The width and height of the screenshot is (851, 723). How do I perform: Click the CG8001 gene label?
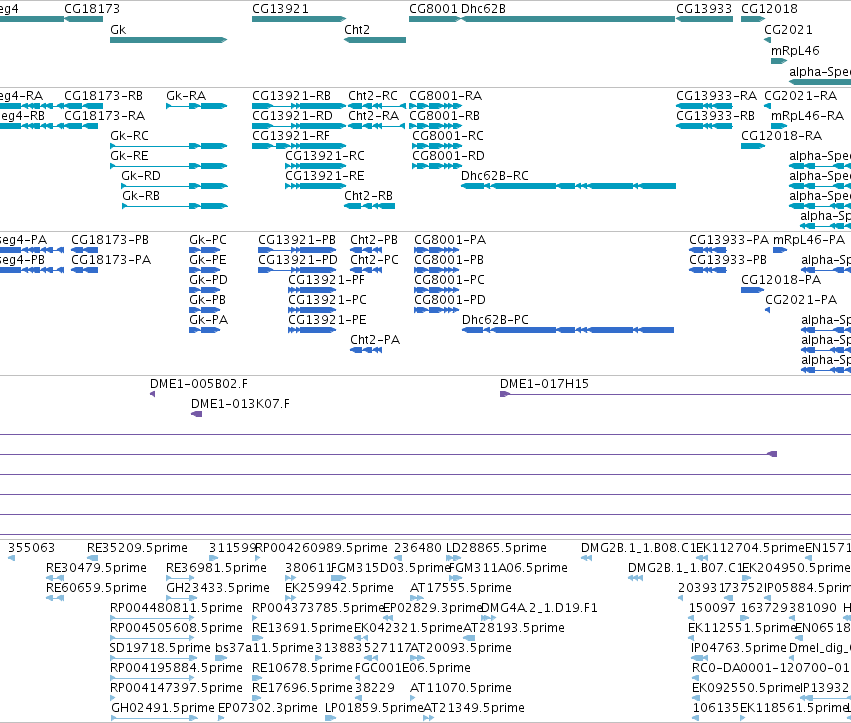(x=433, y=9)
